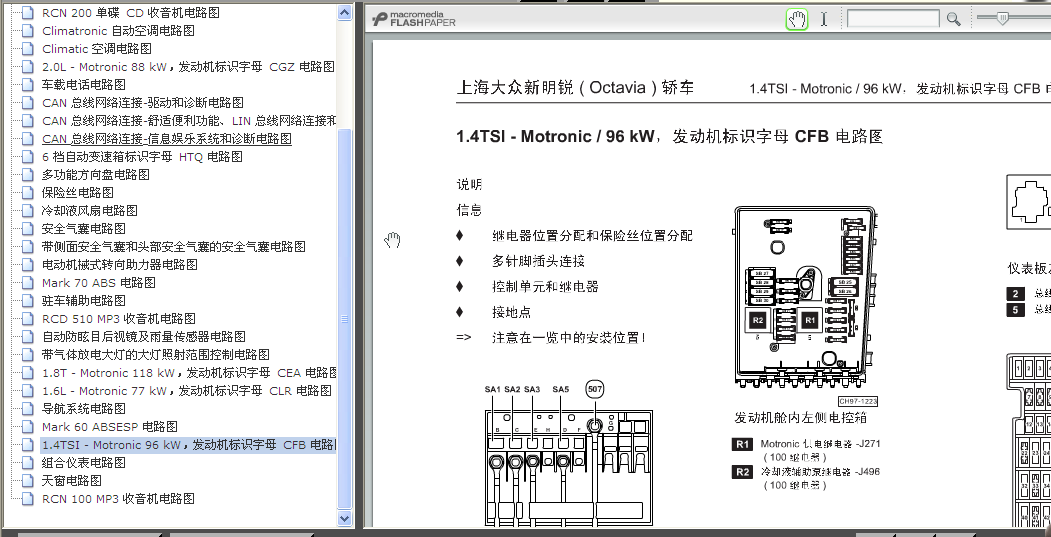Click document icon beside 车载电话电路图
Viewport: 1051px width, 537px height.
tap(27, 84)
